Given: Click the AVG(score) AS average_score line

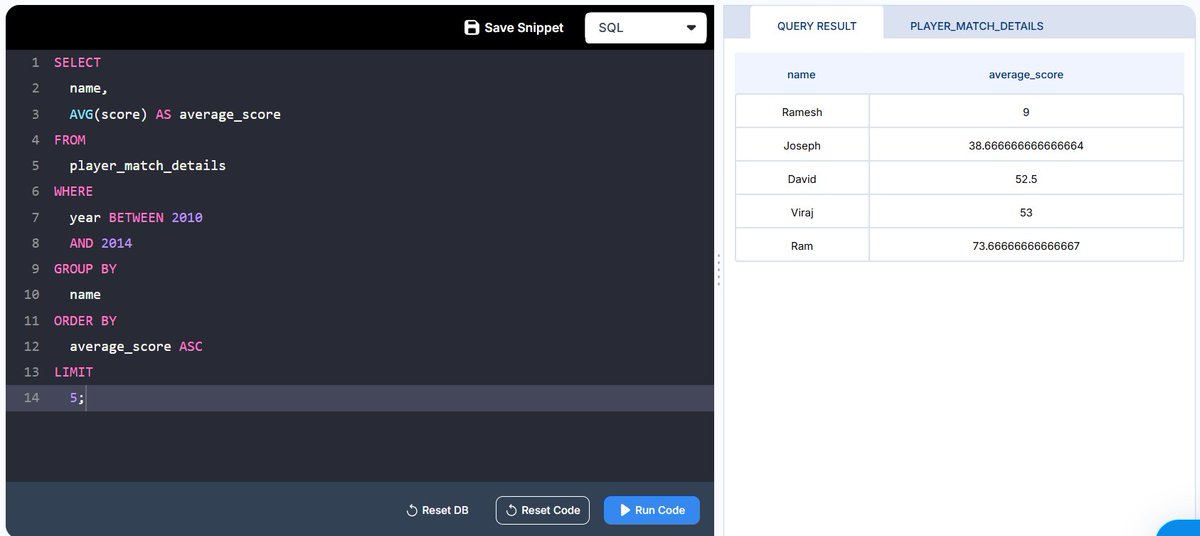Looking at the screenshot, I should coord(175,114).
